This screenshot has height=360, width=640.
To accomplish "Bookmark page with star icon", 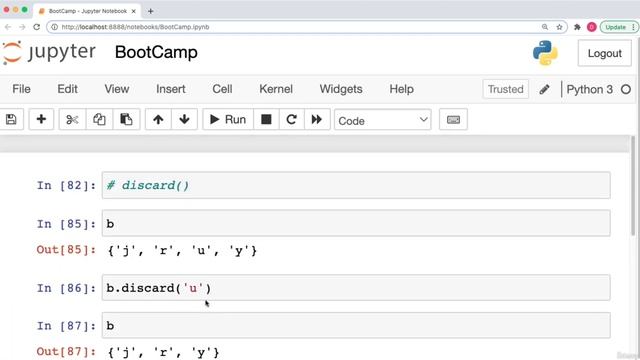I will 559,27.
